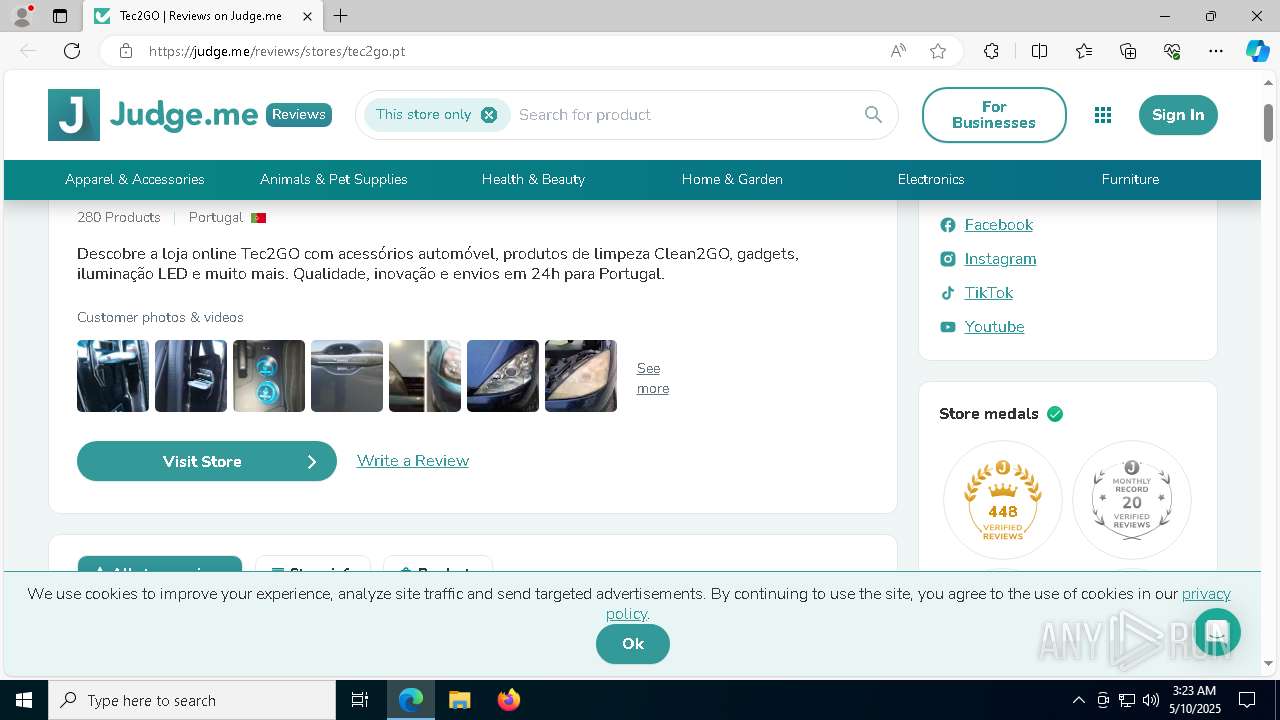Click the TikTok icon
Screen dimensions: 1280x720
(x=948, y=293)
